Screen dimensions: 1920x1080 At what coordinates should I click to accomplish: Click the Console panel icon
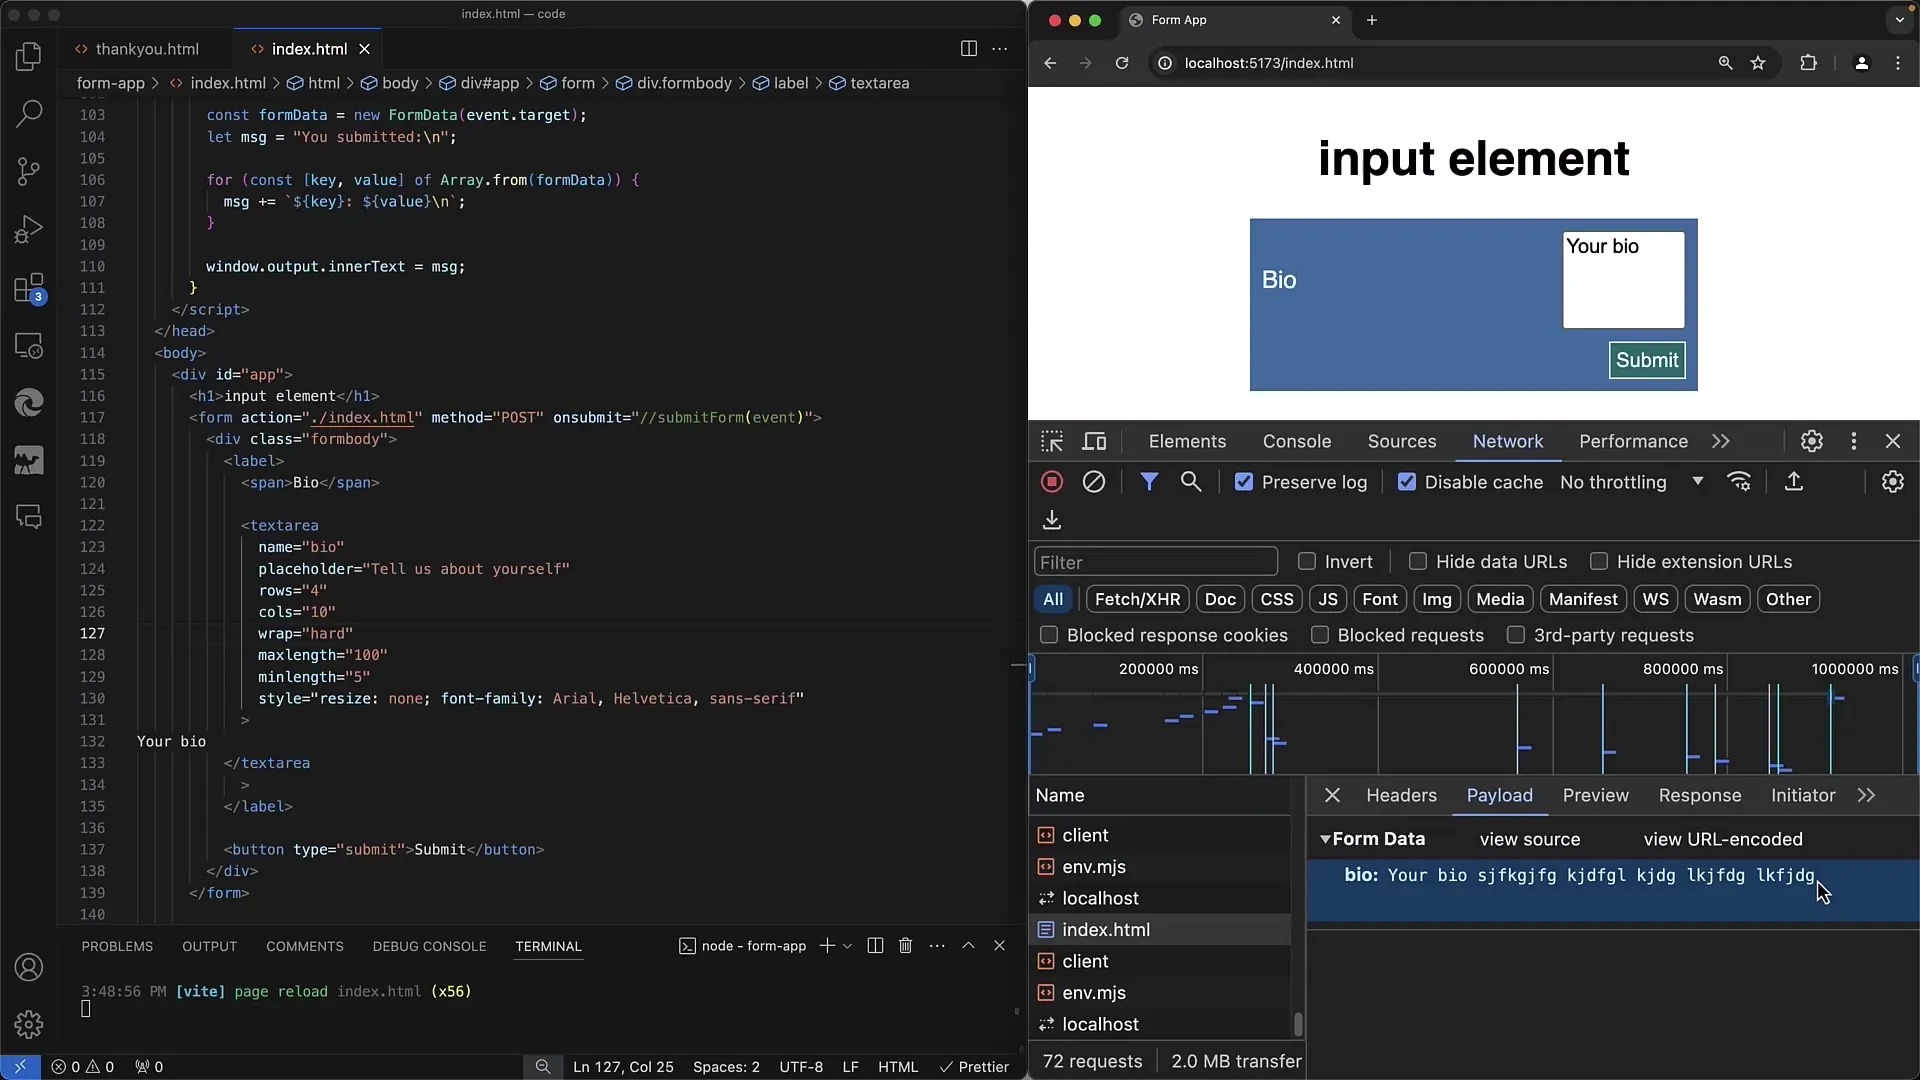pyautogui.click(x=1296, y=440)
